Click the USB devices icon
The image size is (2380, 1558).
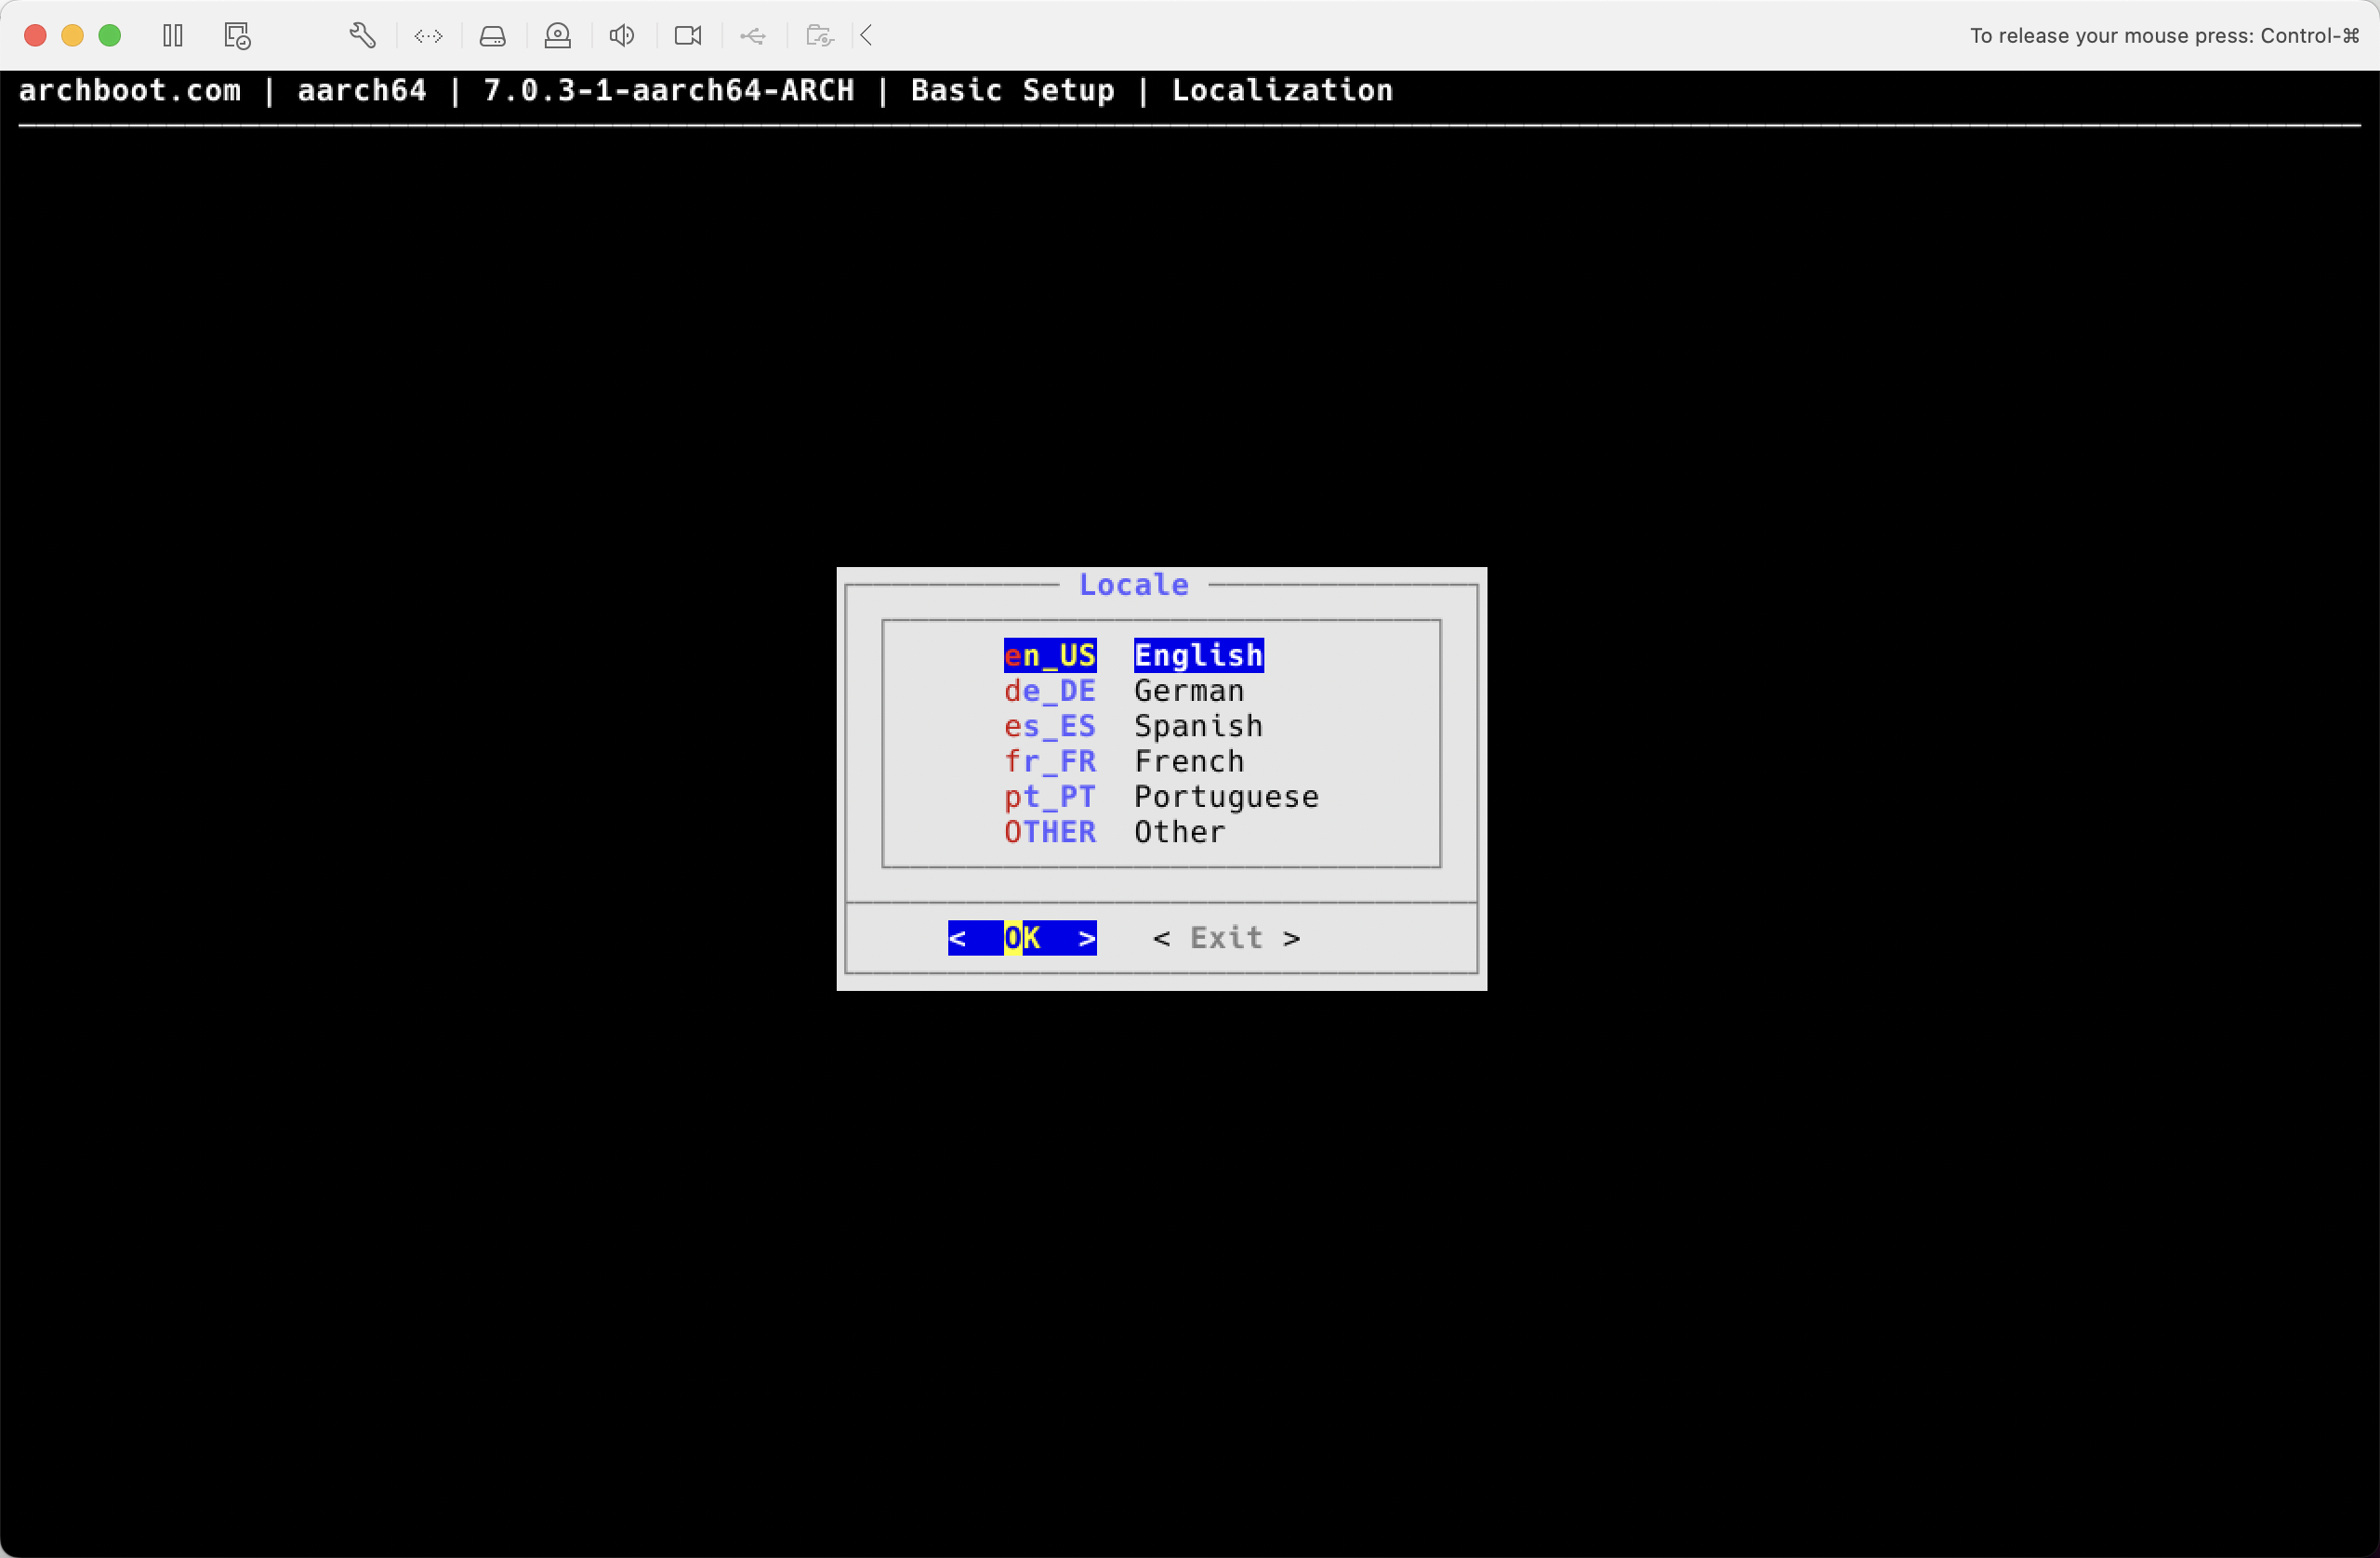(753, 36)
